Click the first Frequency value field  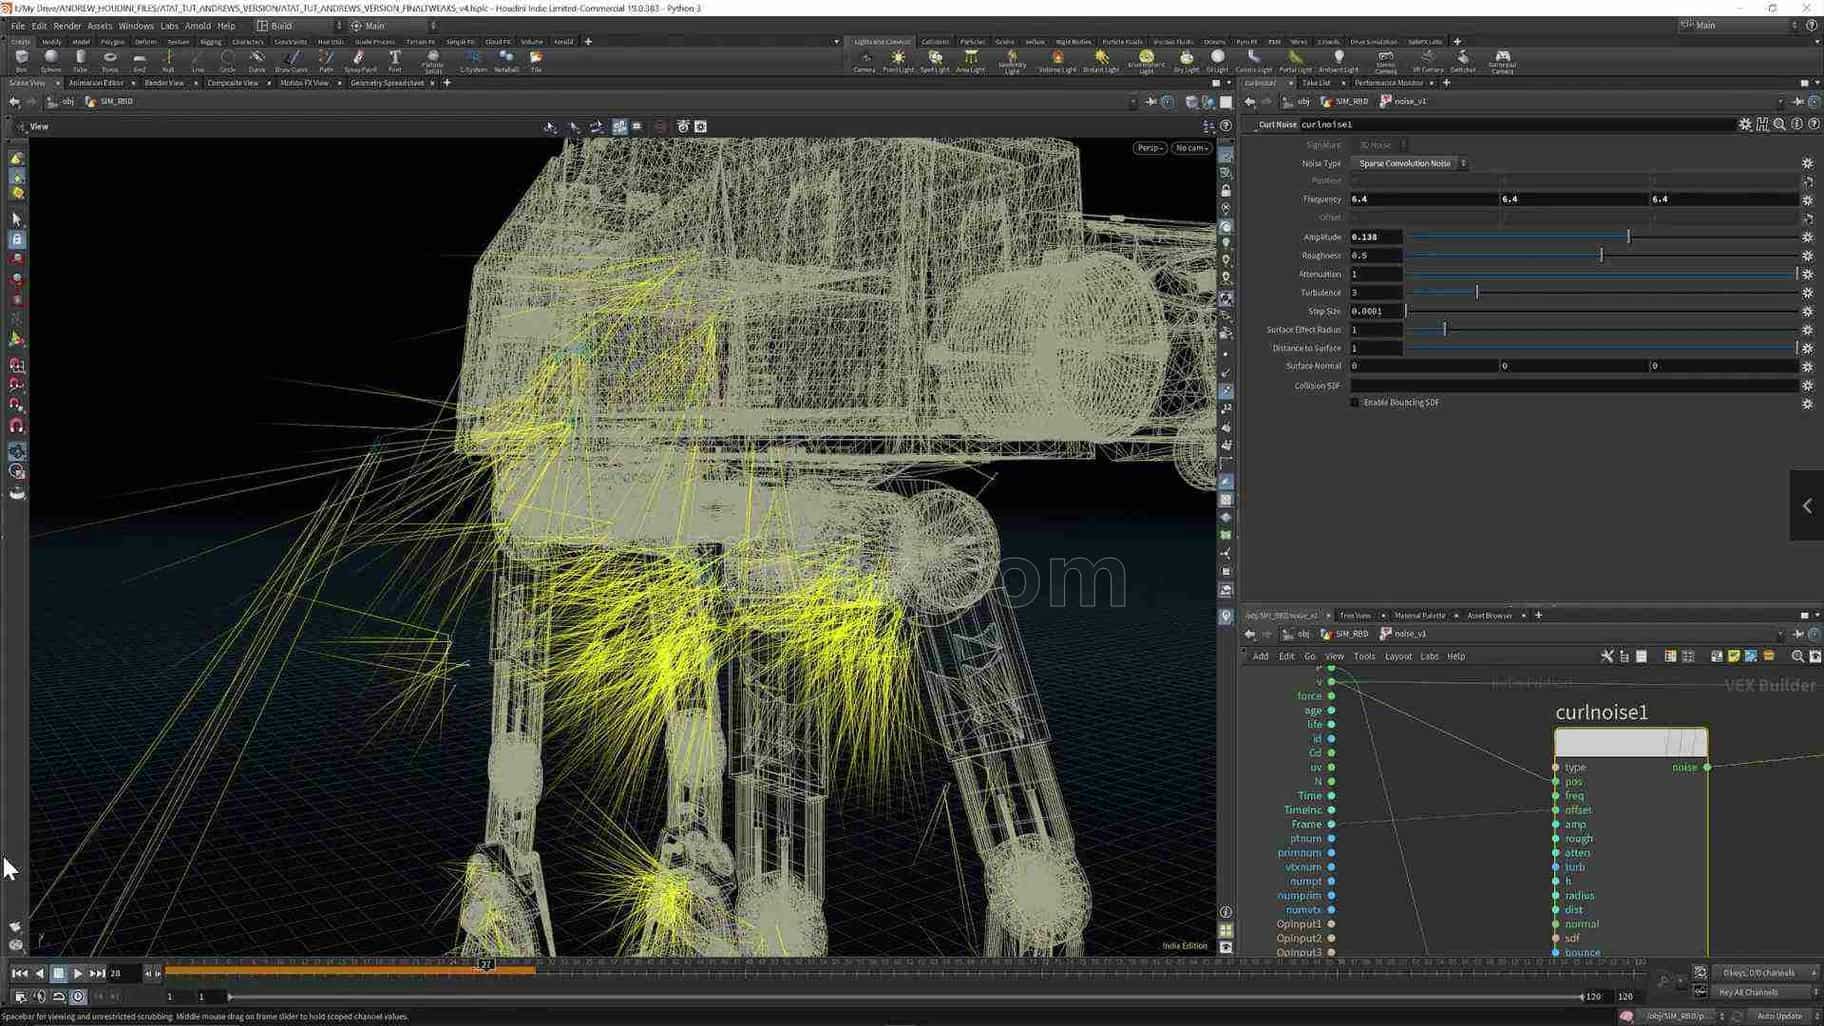1423,199
